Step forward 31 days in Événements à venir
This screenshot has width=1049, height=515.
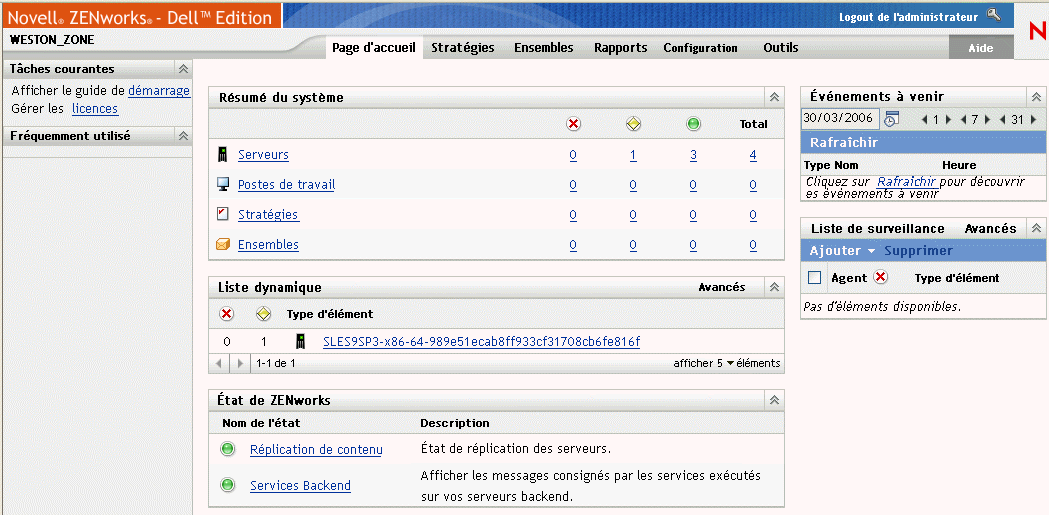[x=1034, y=120]
